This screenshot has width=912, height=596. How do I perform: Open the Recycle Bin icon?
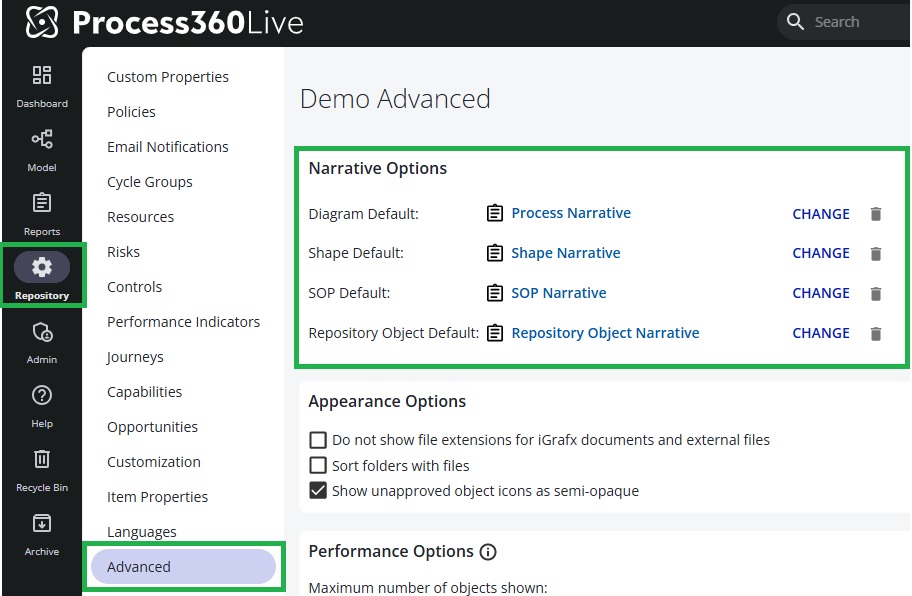(41, 460)
